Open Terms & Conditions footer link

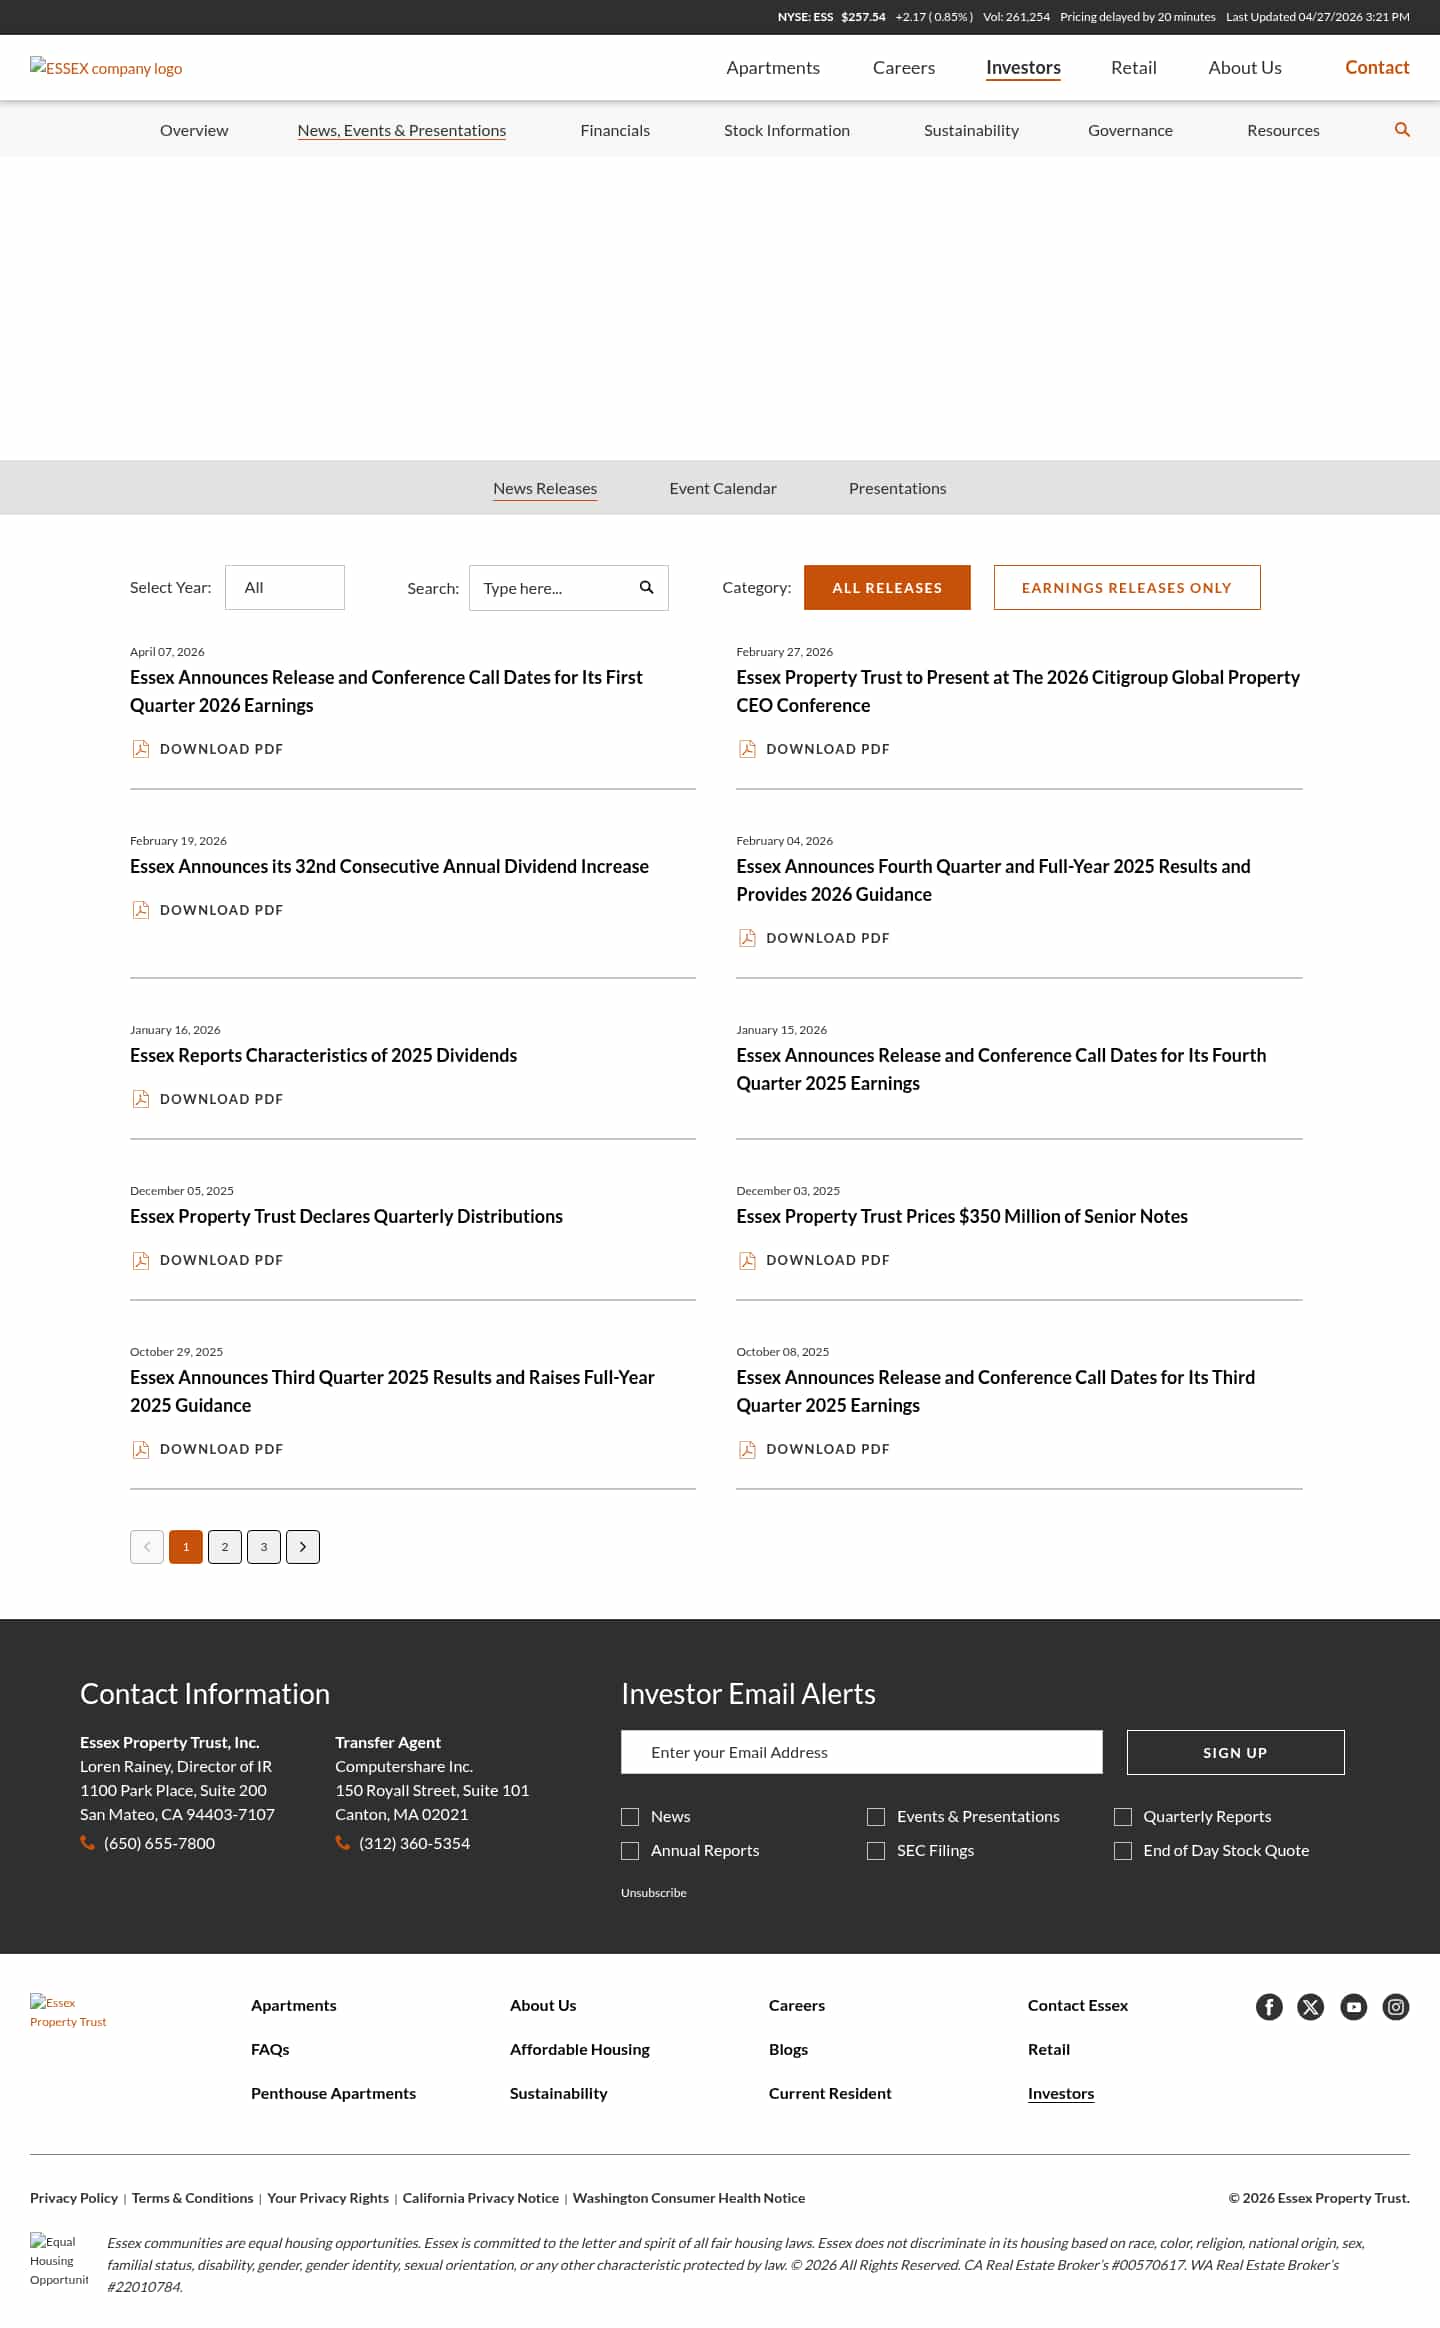click(x=192, y=2198)
